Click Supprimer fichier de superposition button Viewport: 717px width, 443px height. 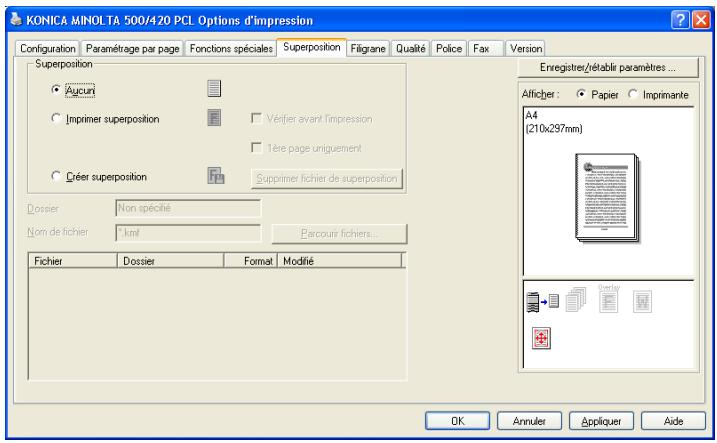[x=326, y=178]
